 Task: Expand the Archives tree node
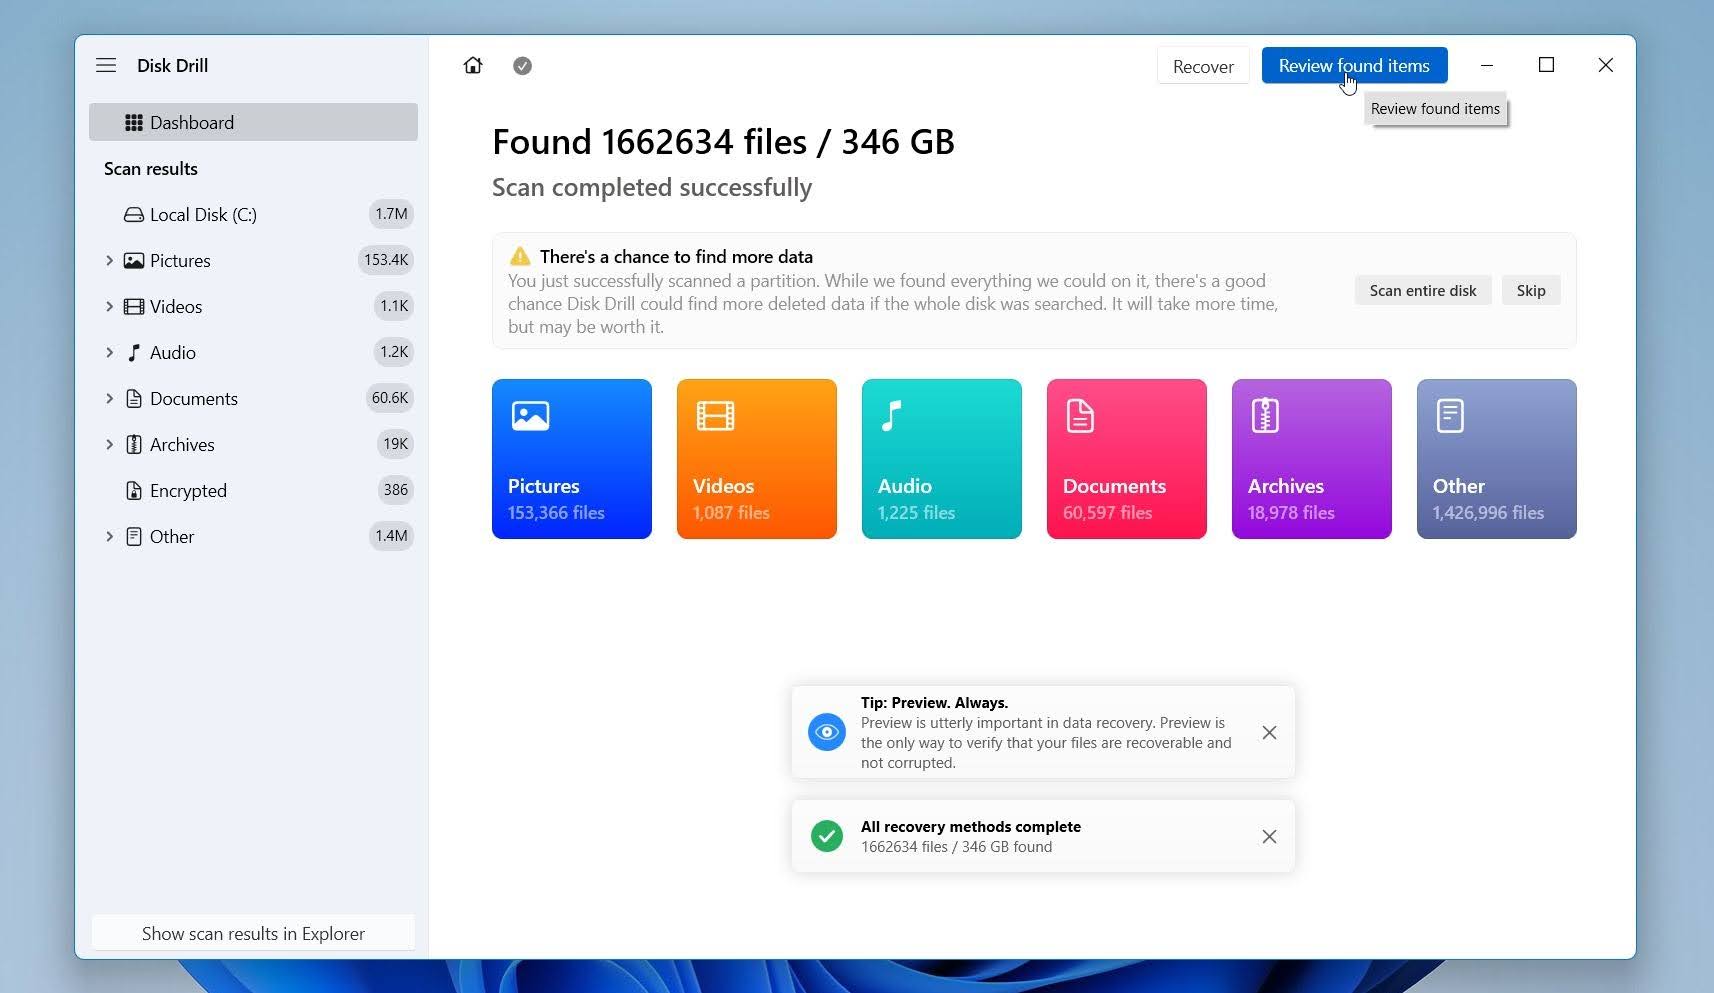(109, 445)
